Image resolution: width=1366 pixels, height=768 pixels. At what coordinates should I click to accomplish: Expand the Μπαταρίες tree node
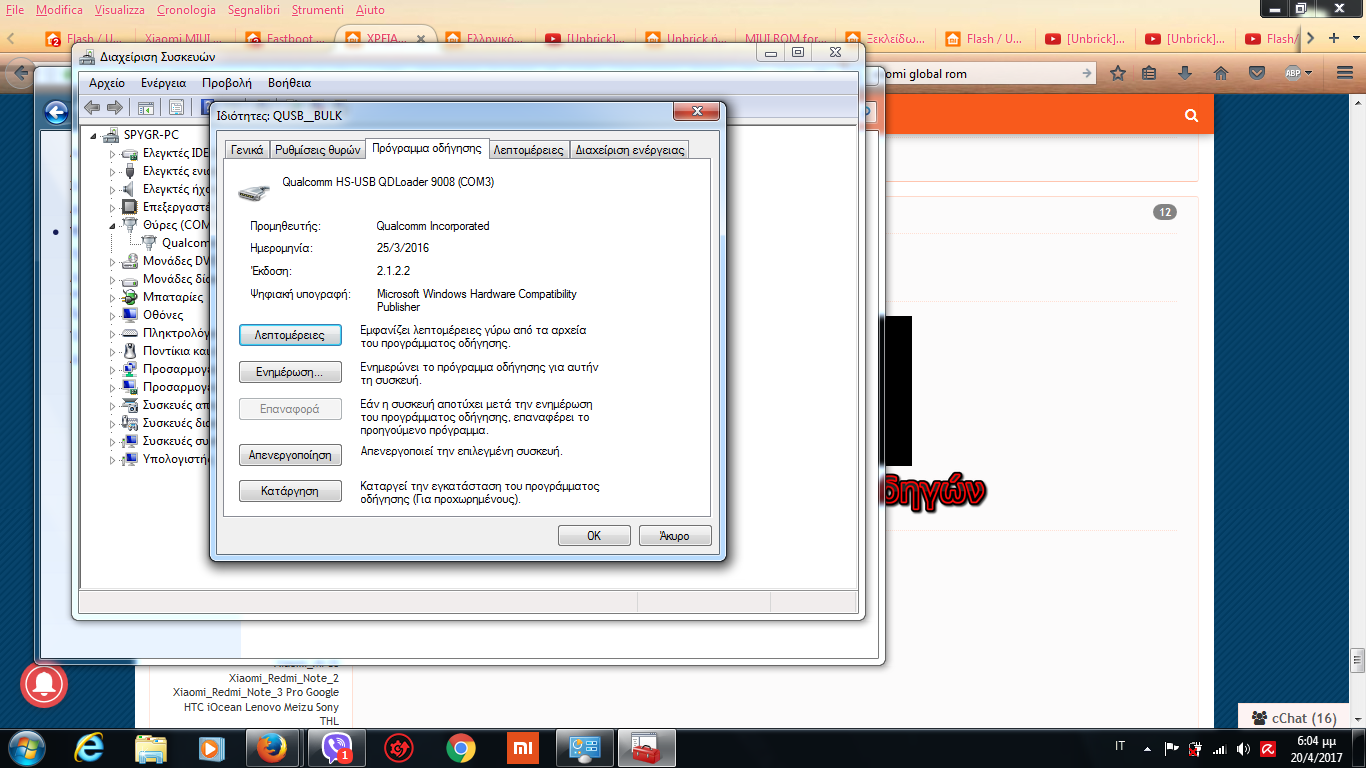coord(113,297)
